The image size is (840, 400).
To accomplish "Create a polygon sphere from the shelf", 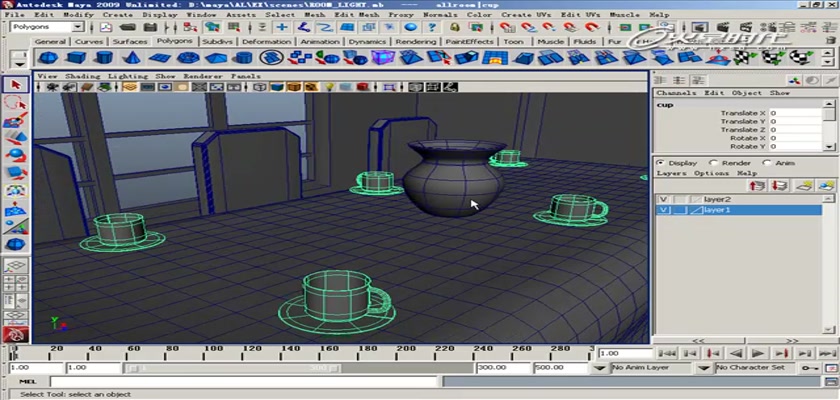I will coord(48,57).
